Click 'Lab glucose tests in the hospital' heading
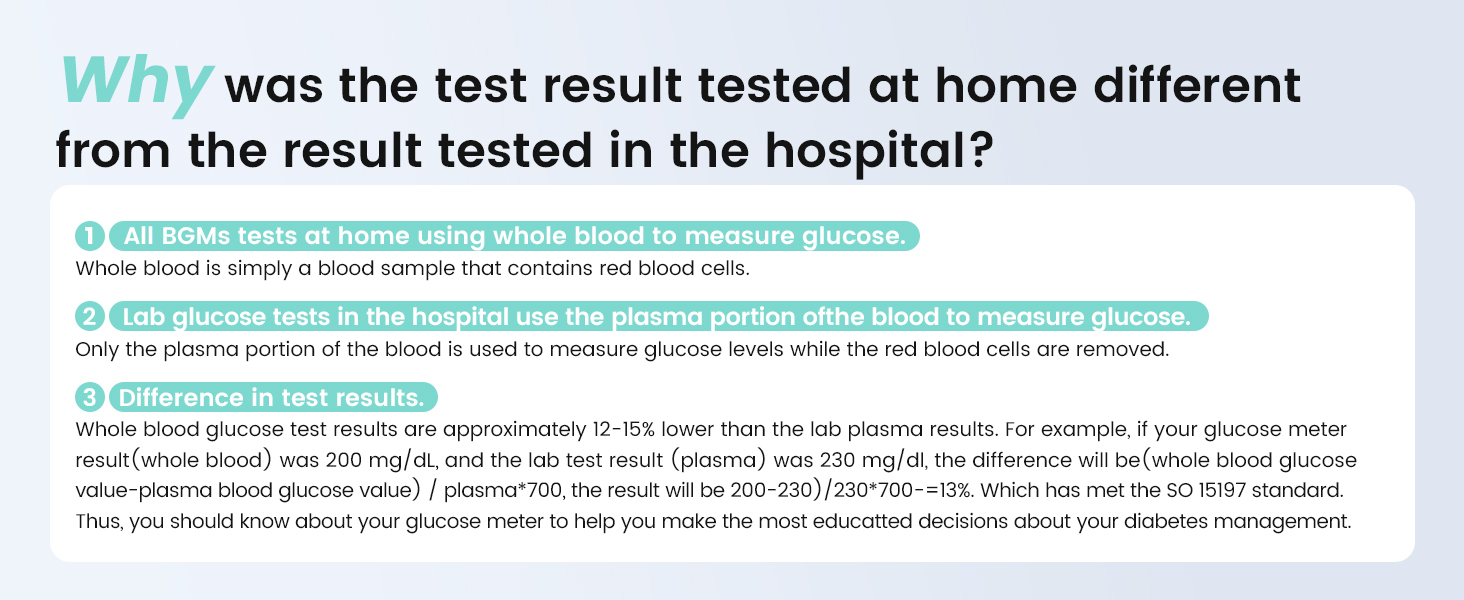1464x600 pixels. tap(658, 317)
